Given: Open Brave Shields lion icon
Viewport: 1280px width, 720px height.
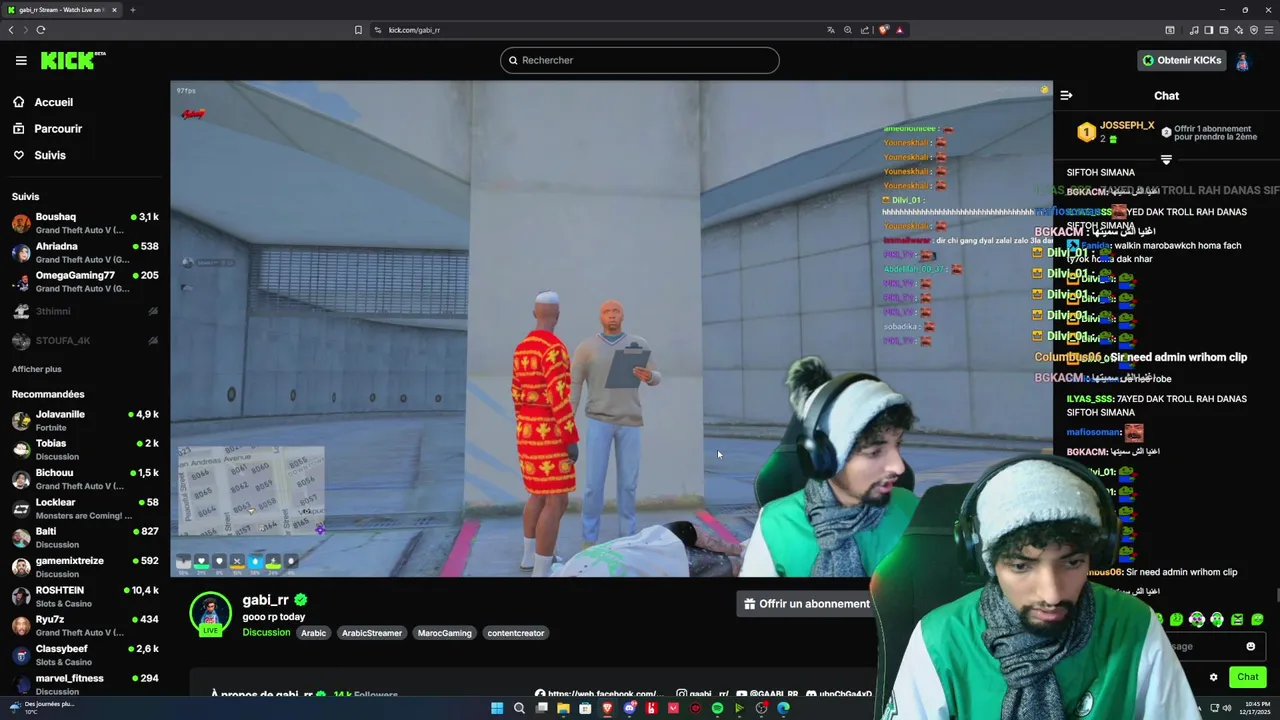Looking at the screenshot, I should (x=883, y=30).
